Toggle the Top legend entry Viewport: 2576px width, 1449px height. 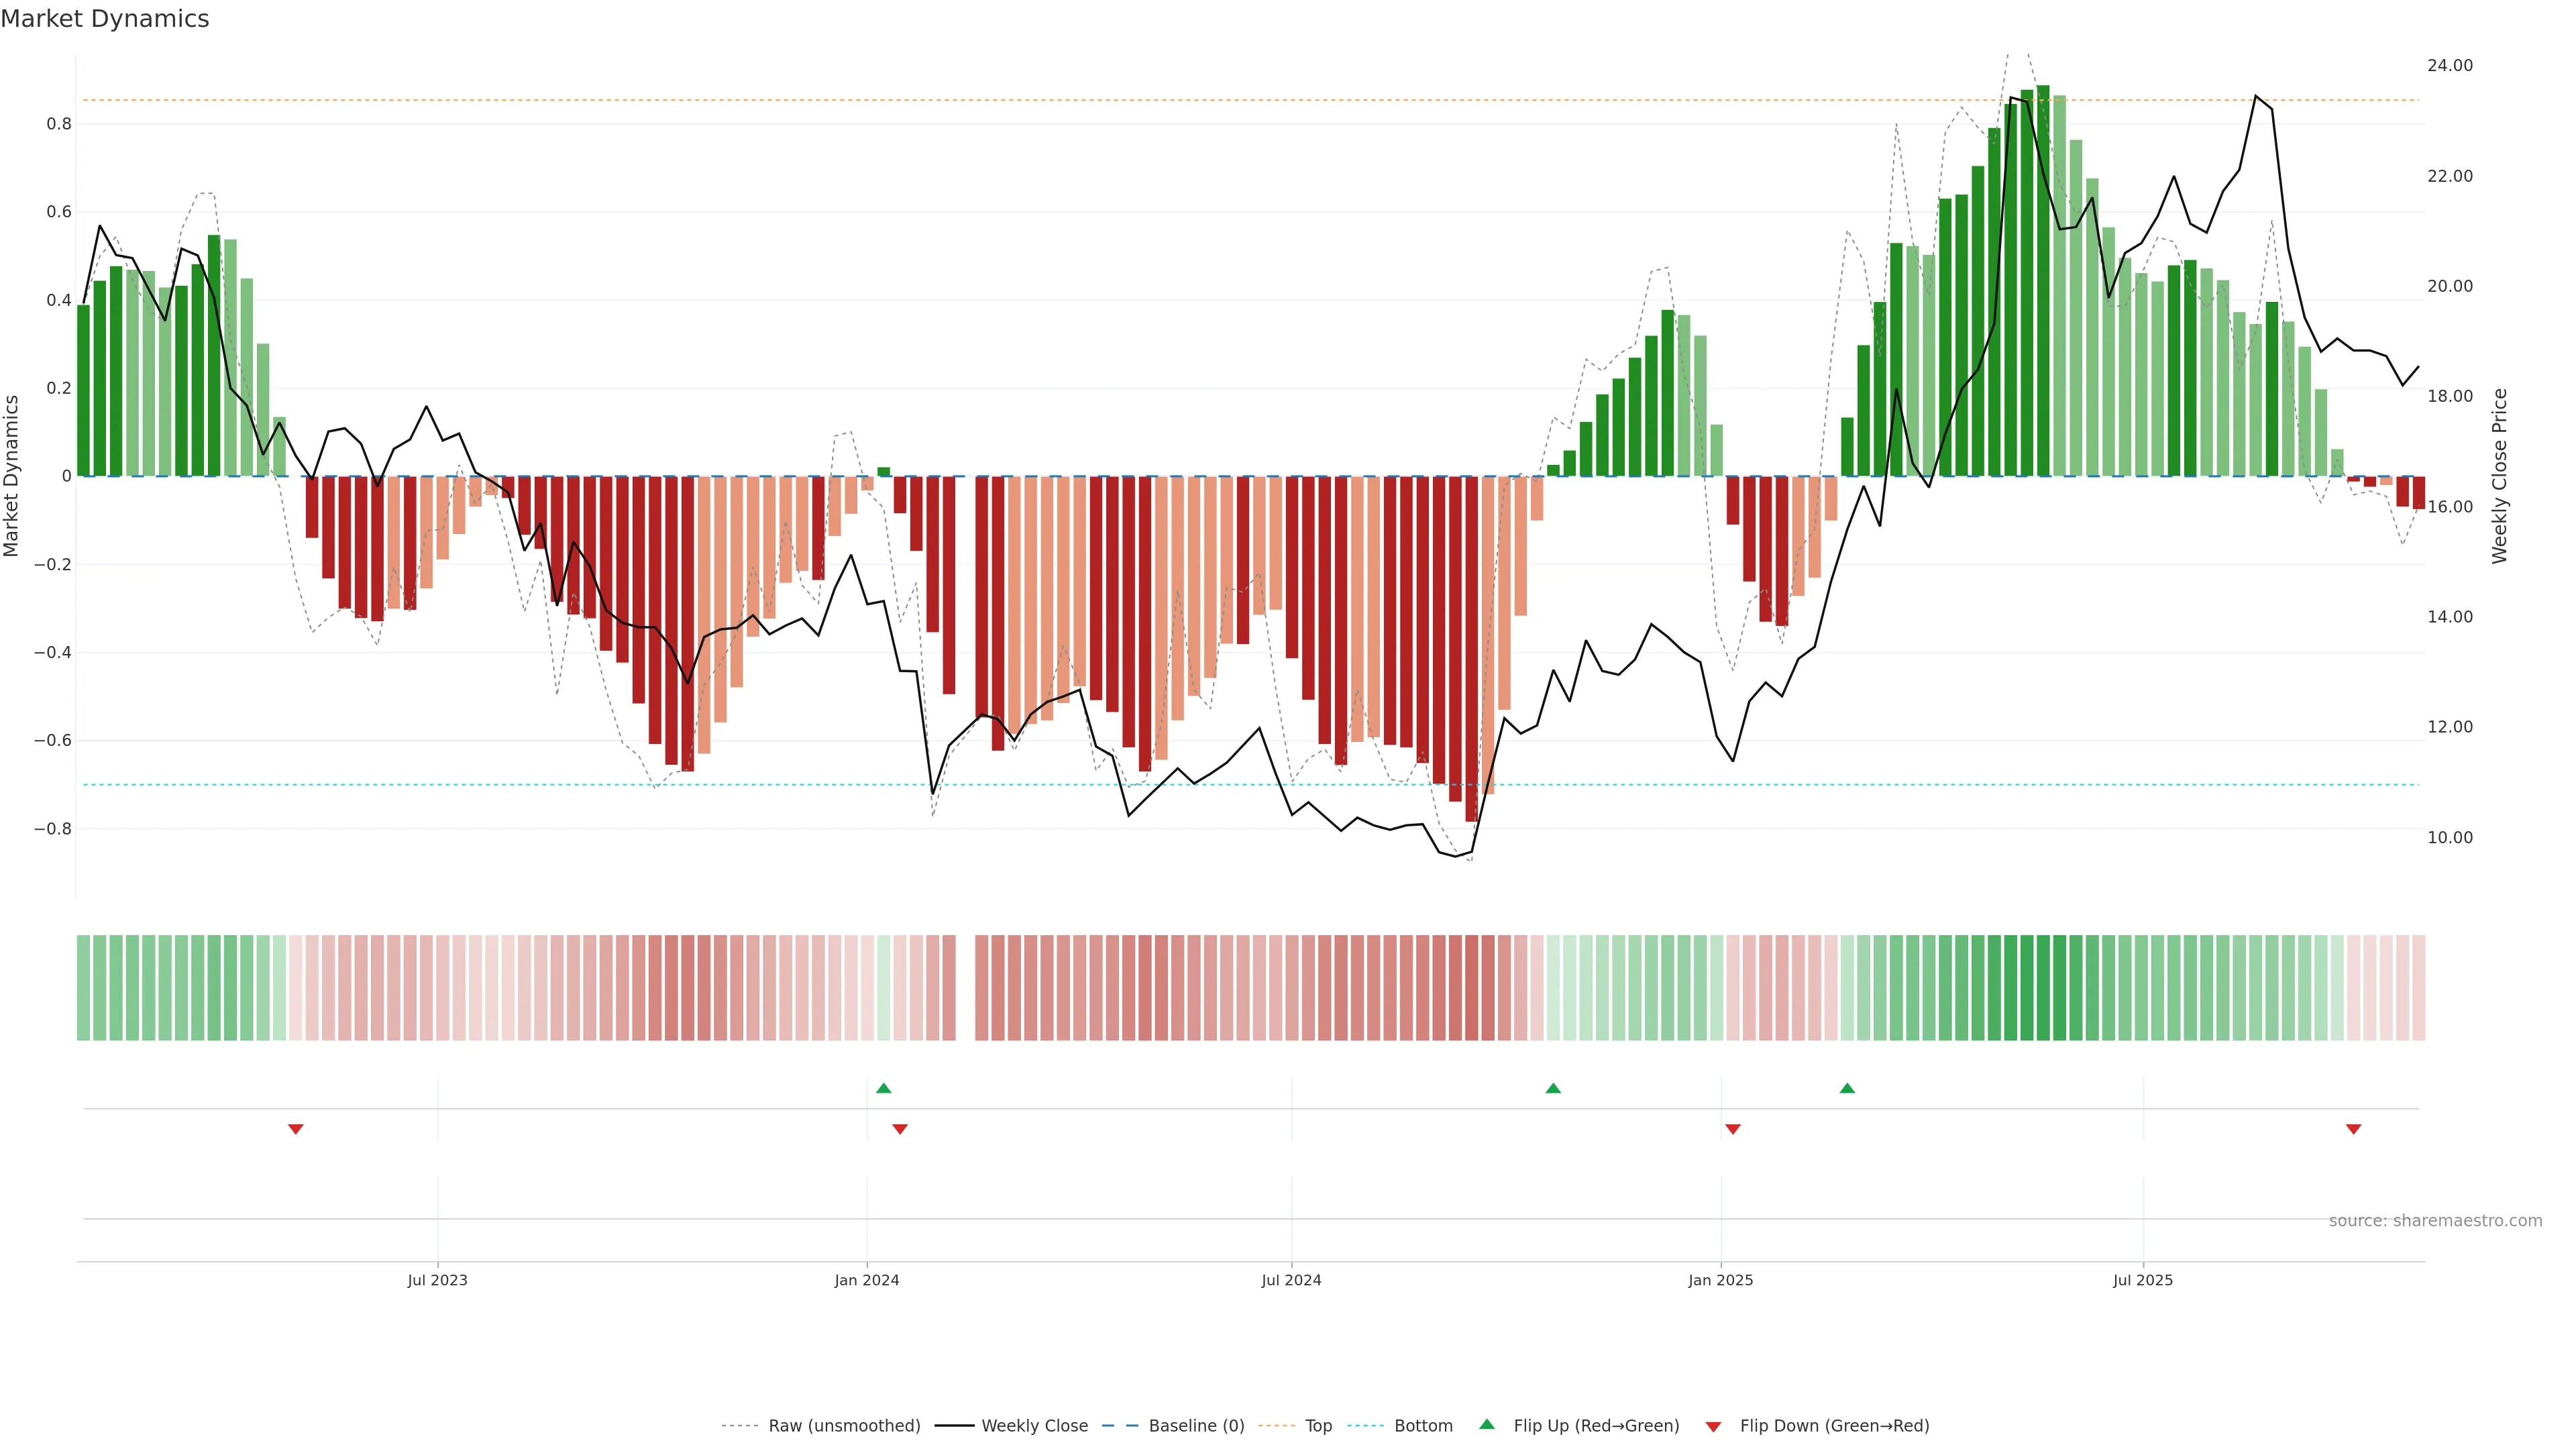coord(1318,1426)
